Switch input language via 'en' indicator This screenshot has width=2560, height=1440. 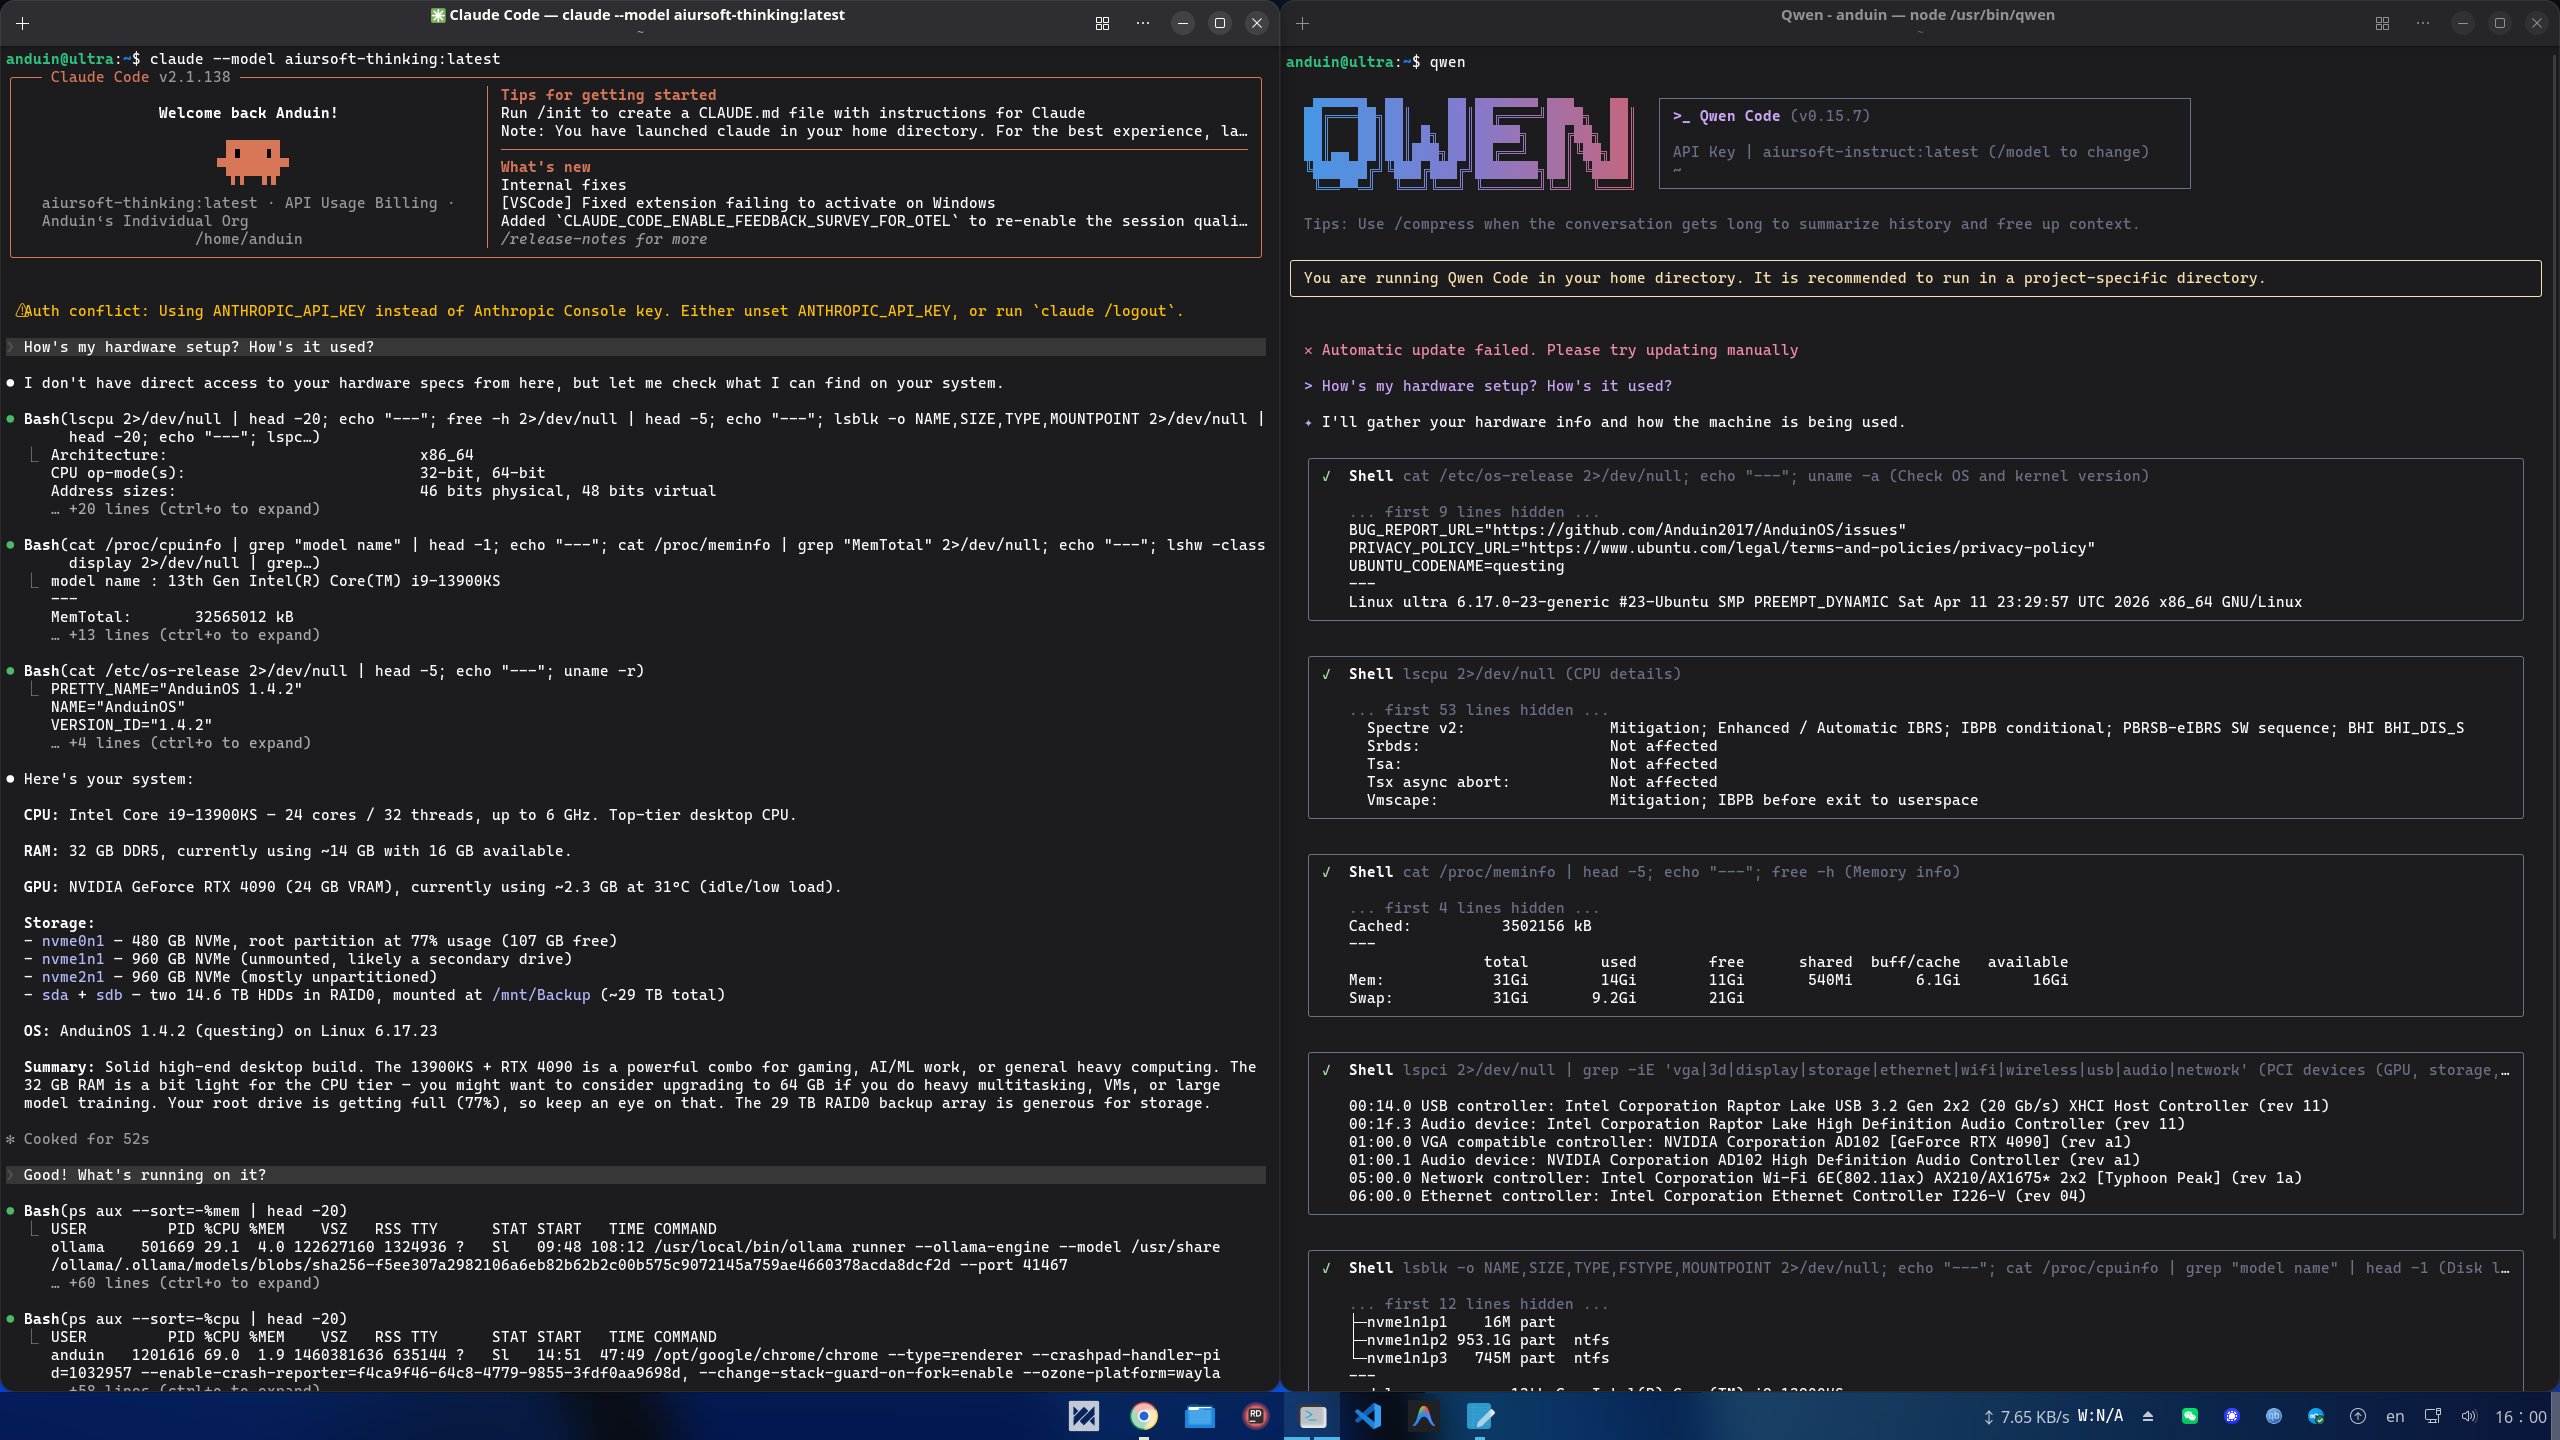tap(2395, 1417)
